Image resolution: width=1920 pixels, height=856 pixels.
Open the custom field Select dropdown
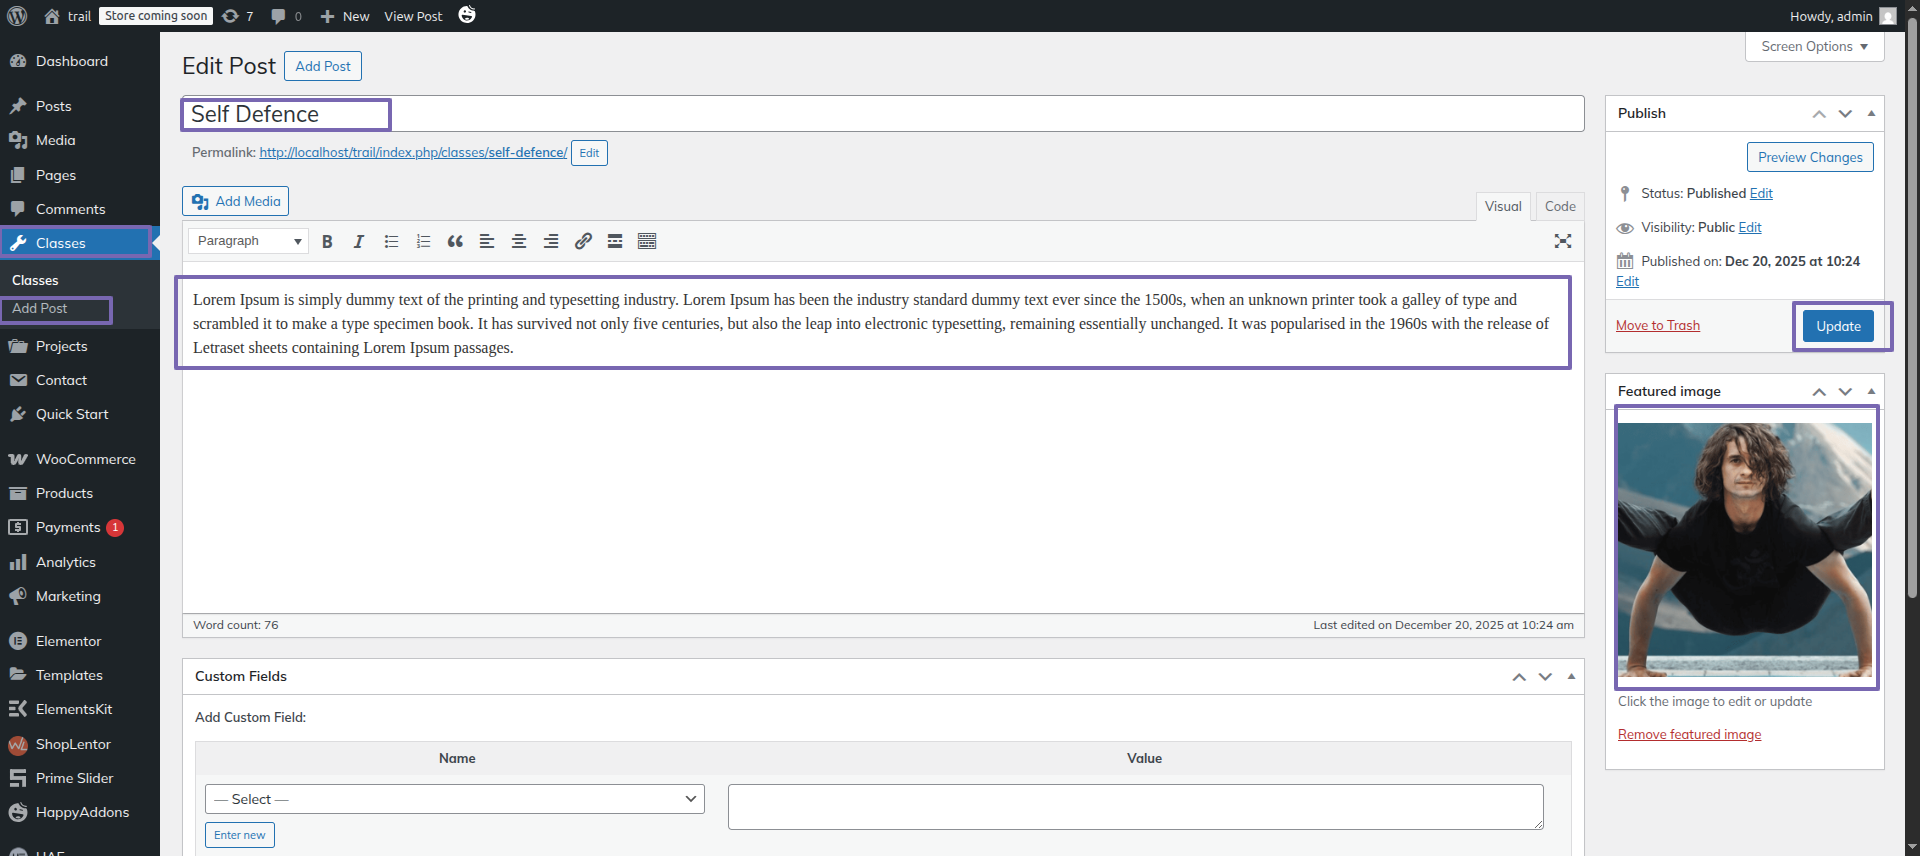coord(455,799)
